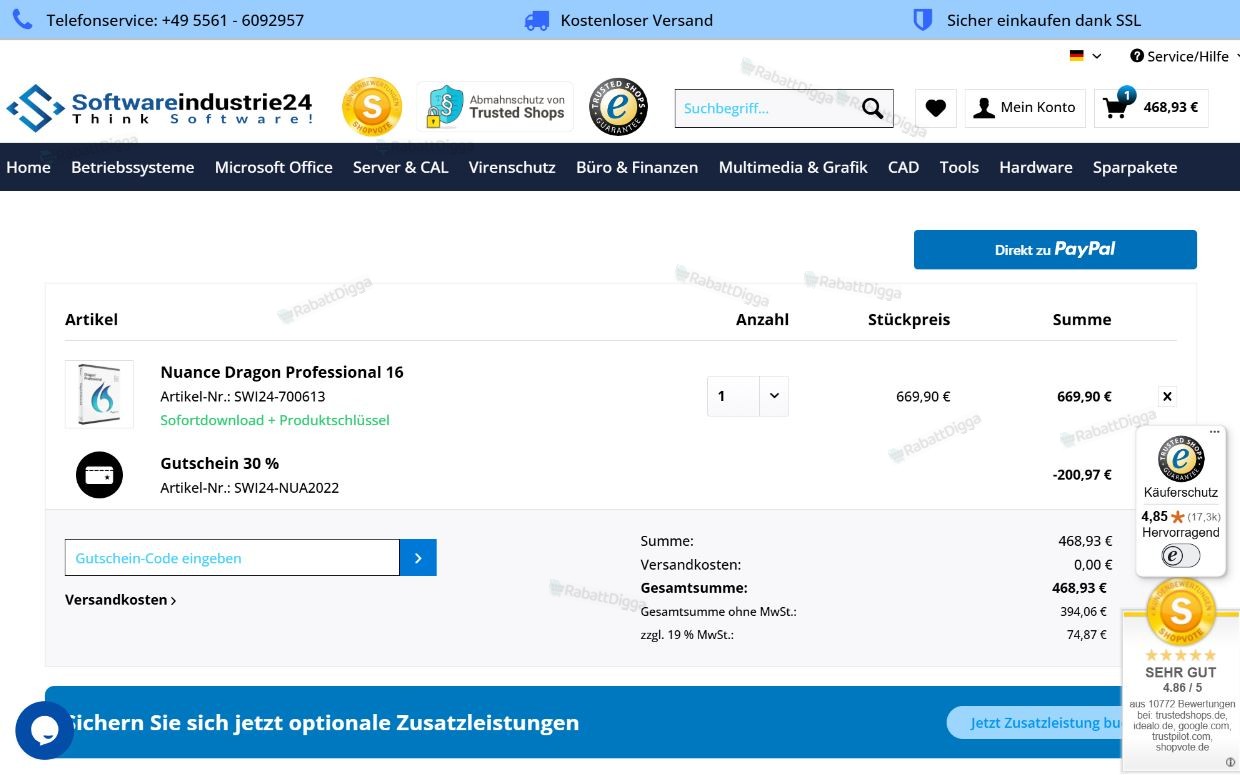Open the live chat bubble

click(x=45, y=730)
